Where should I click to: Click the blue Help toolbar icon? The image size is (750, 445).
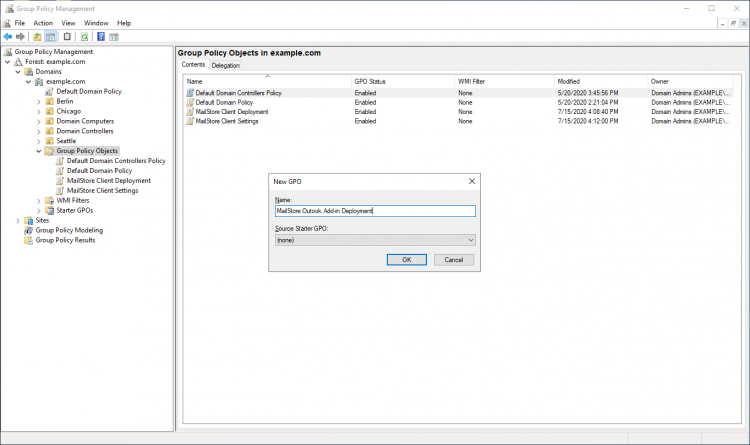(x=101, y=37)
